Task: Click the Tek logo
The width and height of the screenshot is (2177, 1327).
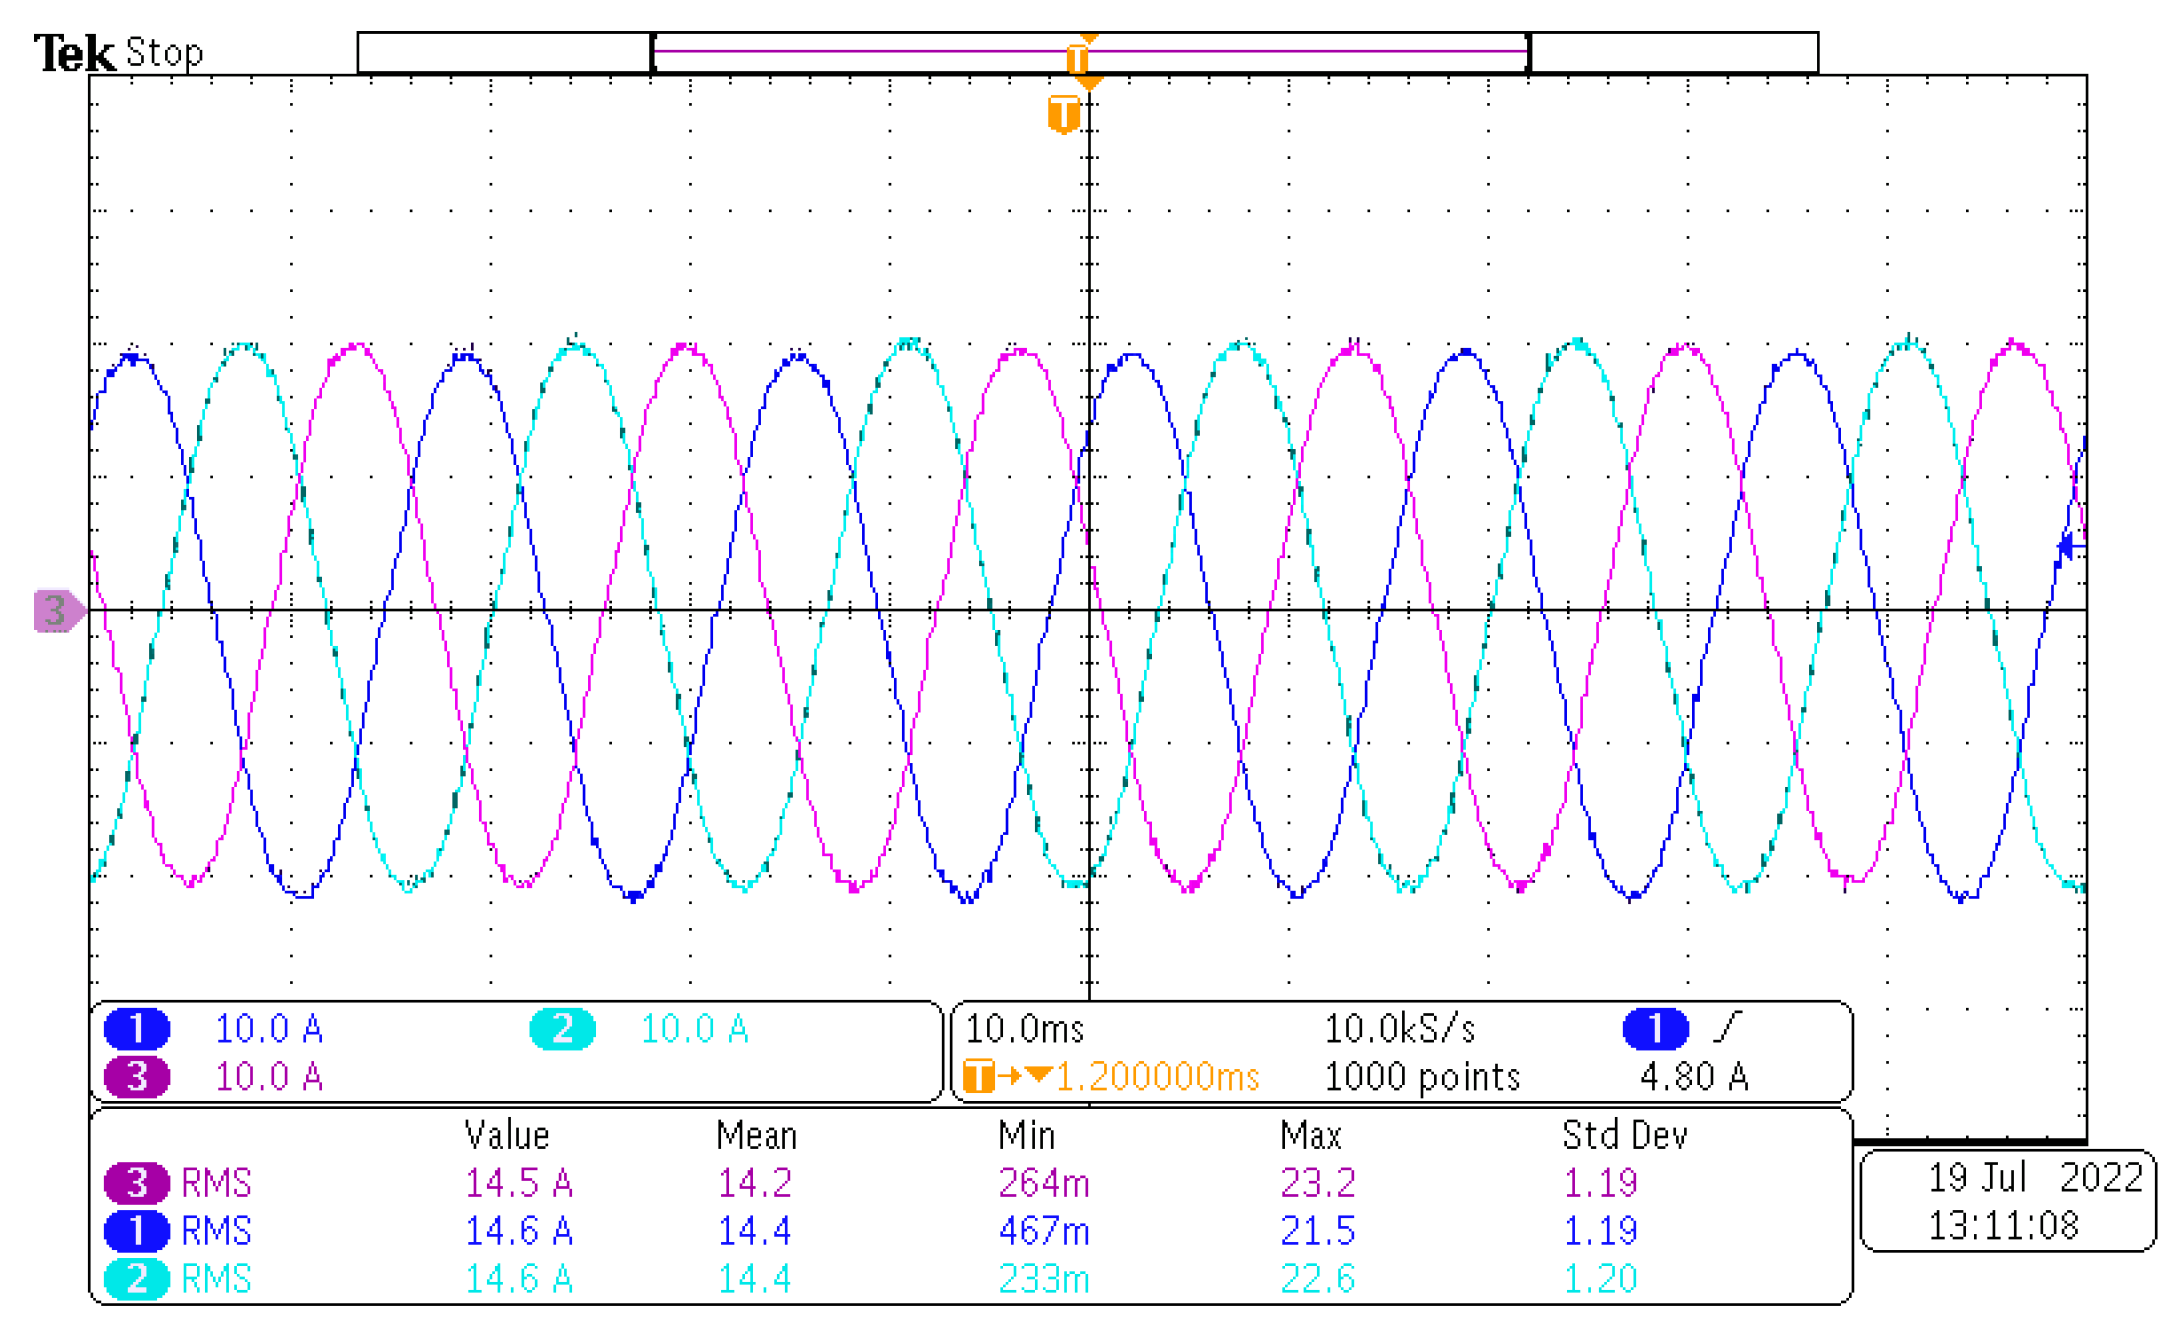Action: tap(74, 53)
